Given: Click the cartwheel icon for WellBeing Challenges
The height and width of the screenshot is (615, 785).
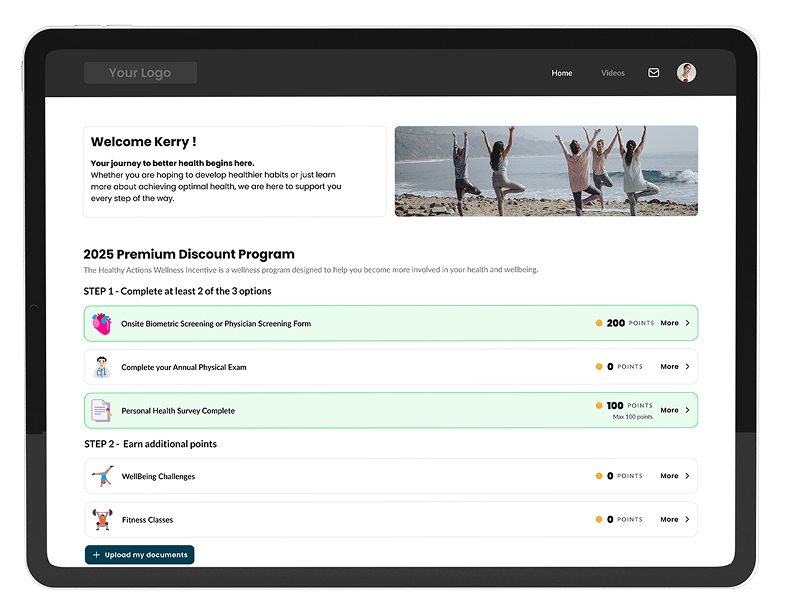Looking at the screenshot, I should 103,476.
